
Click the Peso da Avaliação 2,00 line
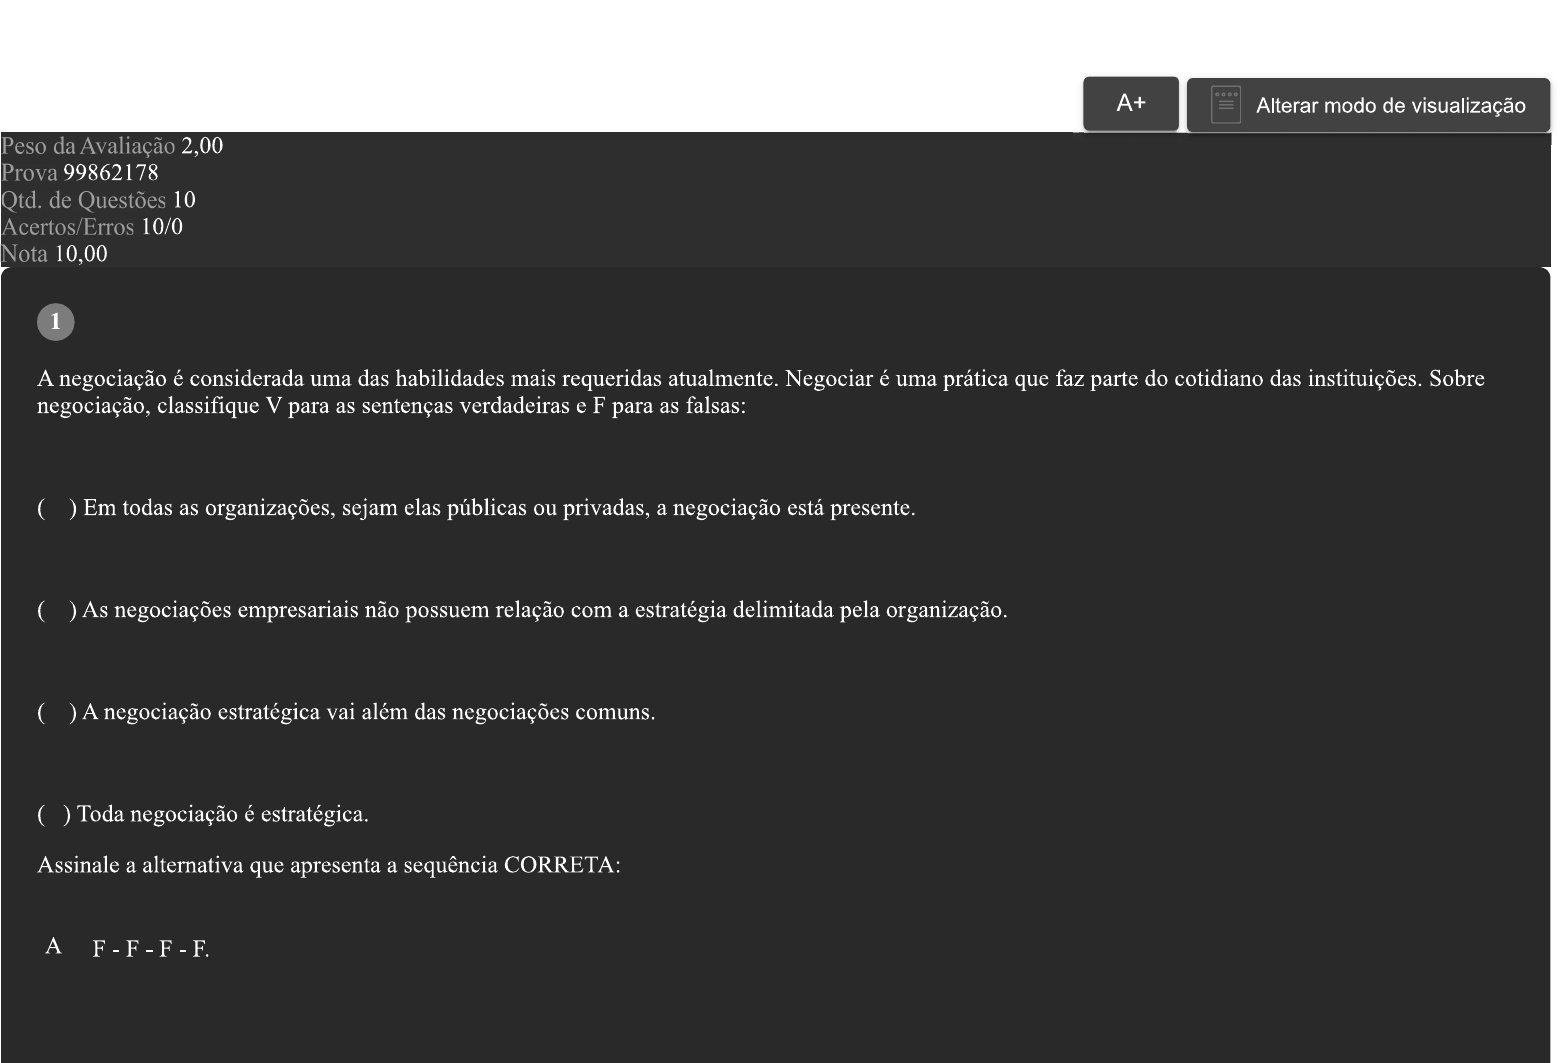(x=112, y=146)
